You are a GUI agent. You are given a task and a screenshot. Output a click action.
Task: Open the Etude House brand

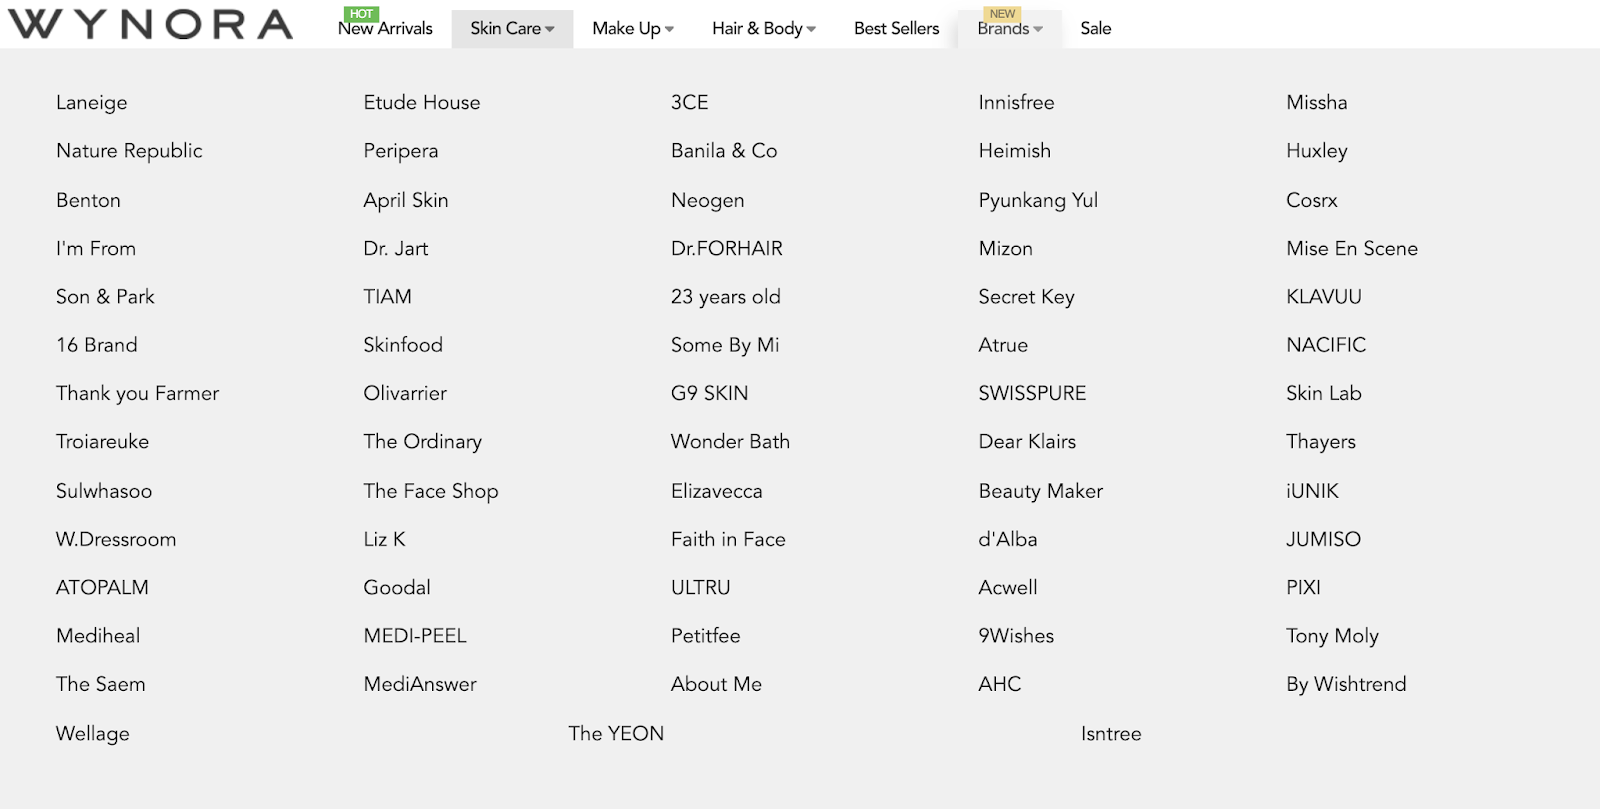pos(422,102)
